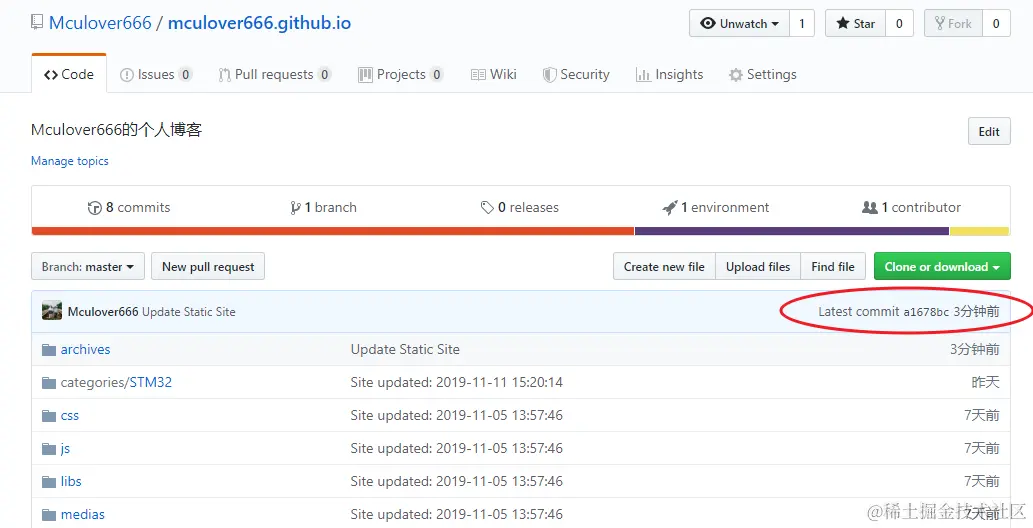The image size is (1033, 528).
Task: Click the Manage topics link
Action: point(70,161)
